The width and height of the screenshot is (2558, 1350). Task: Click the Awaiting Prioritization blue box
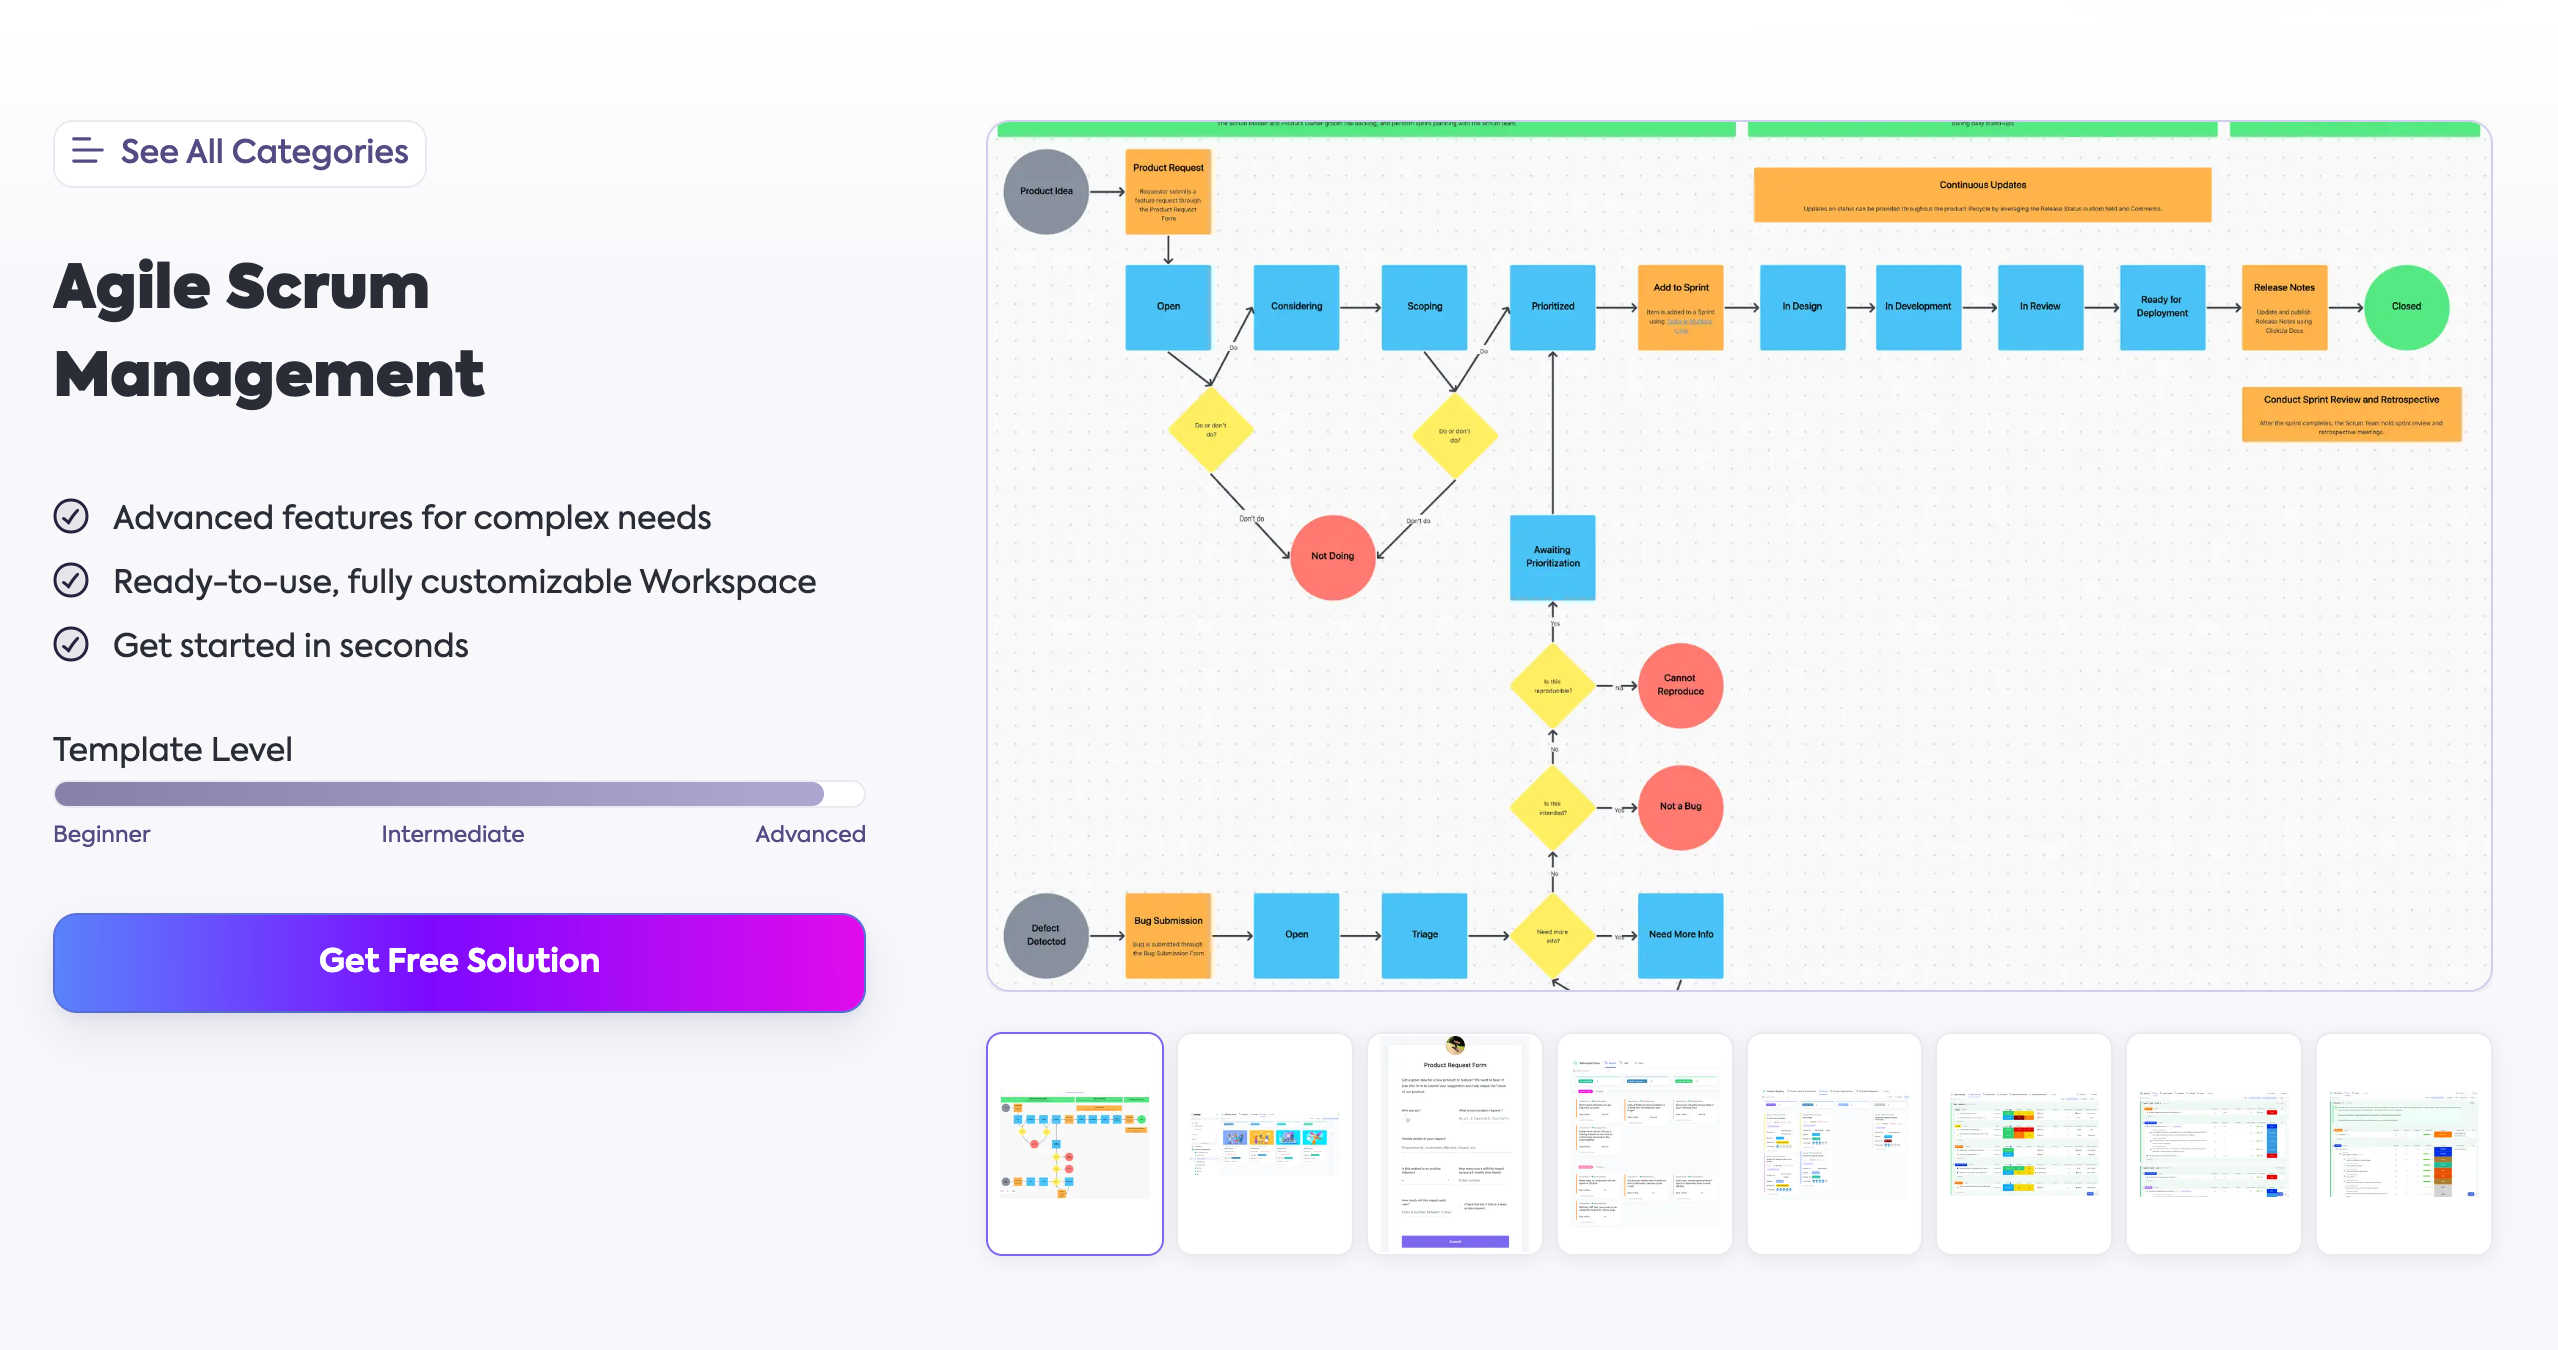click(x=1552, y=557)
